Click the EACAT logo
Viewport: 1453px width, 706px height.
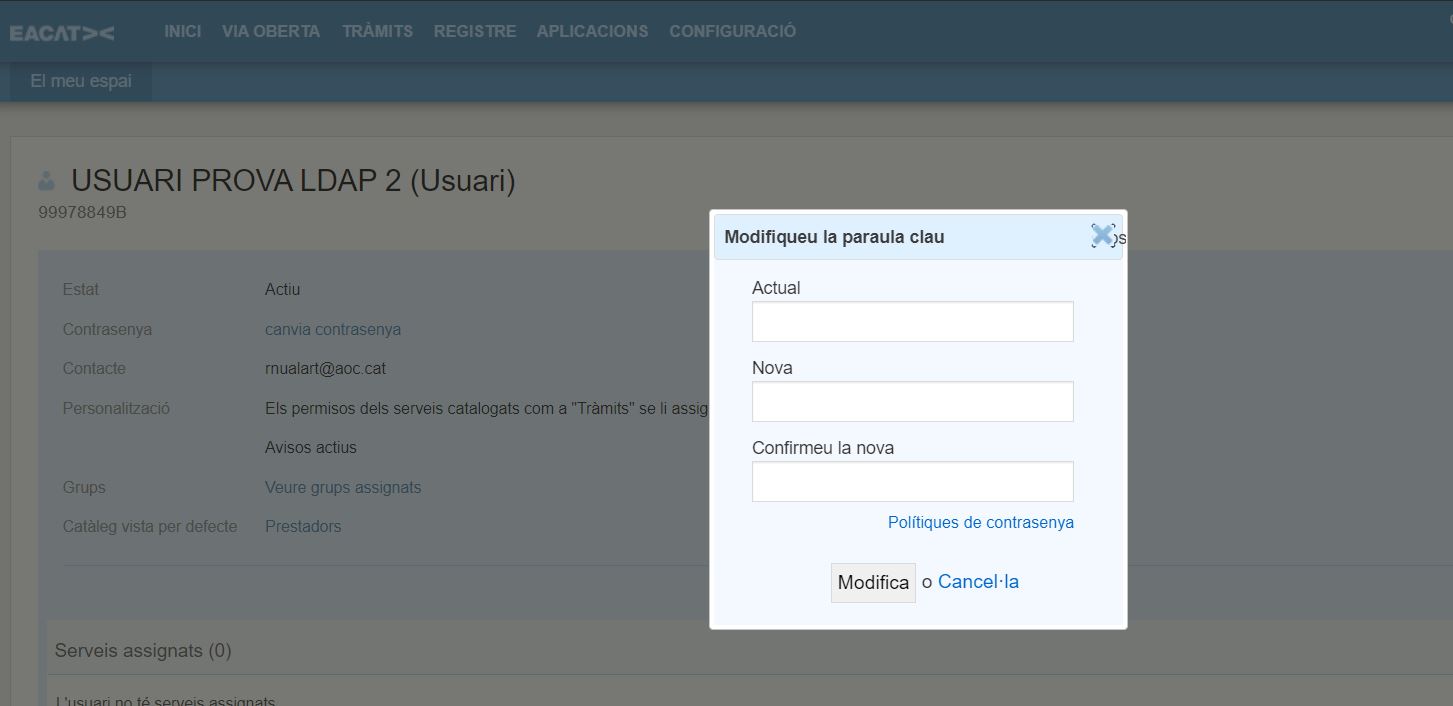point(62,33)
